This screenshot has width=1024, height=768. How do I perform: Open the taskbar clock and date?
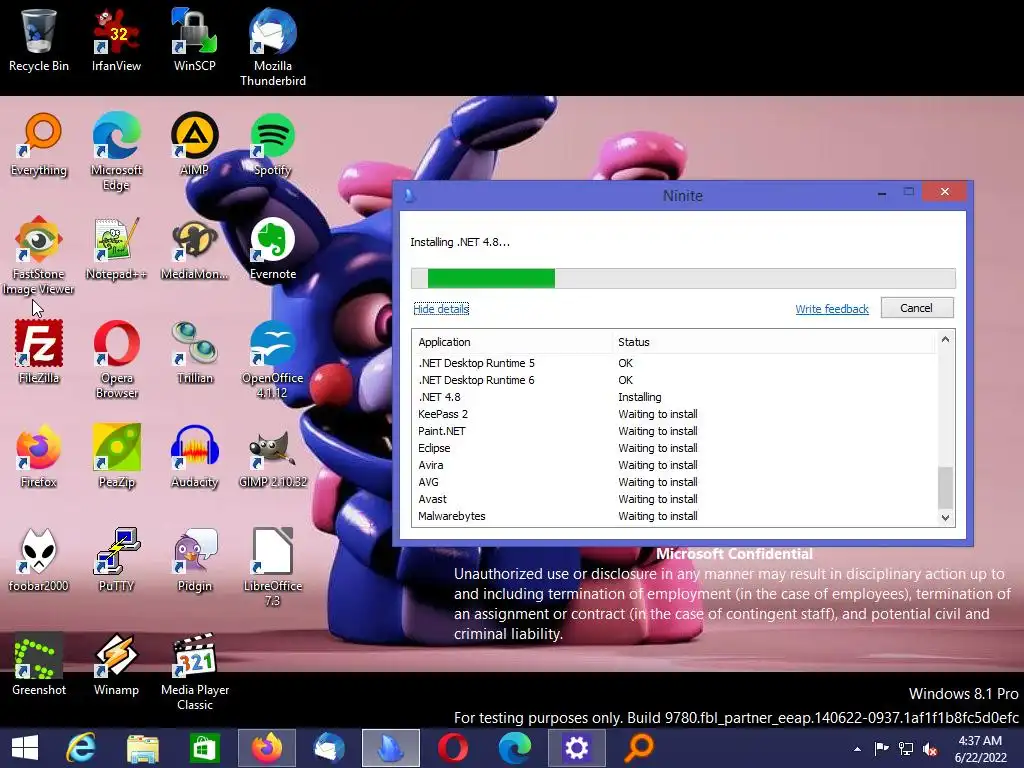(980, 749)
